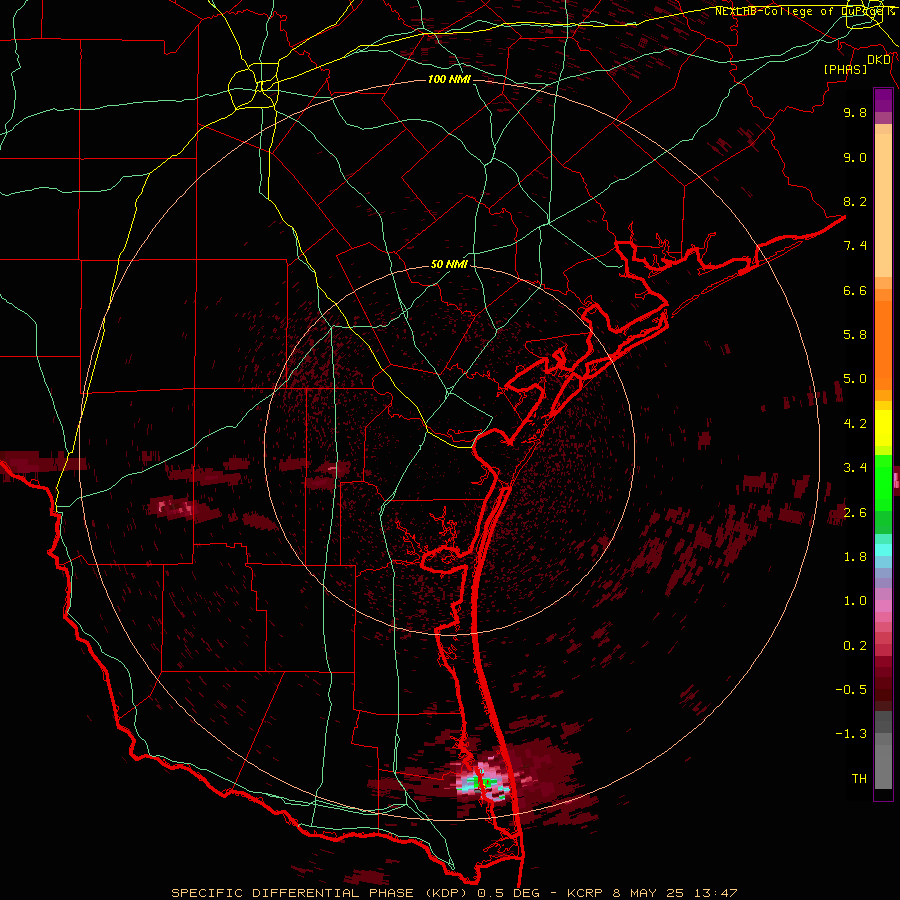
Task: Click the "[PHAS]" units label
Action: 845,70
